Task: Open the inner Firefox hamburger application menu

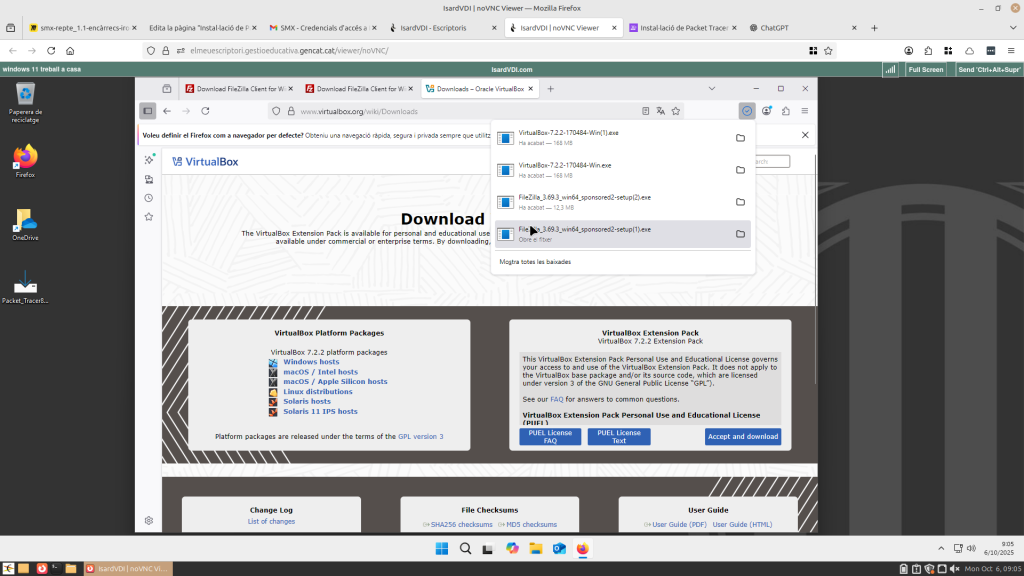Action: 805,111
